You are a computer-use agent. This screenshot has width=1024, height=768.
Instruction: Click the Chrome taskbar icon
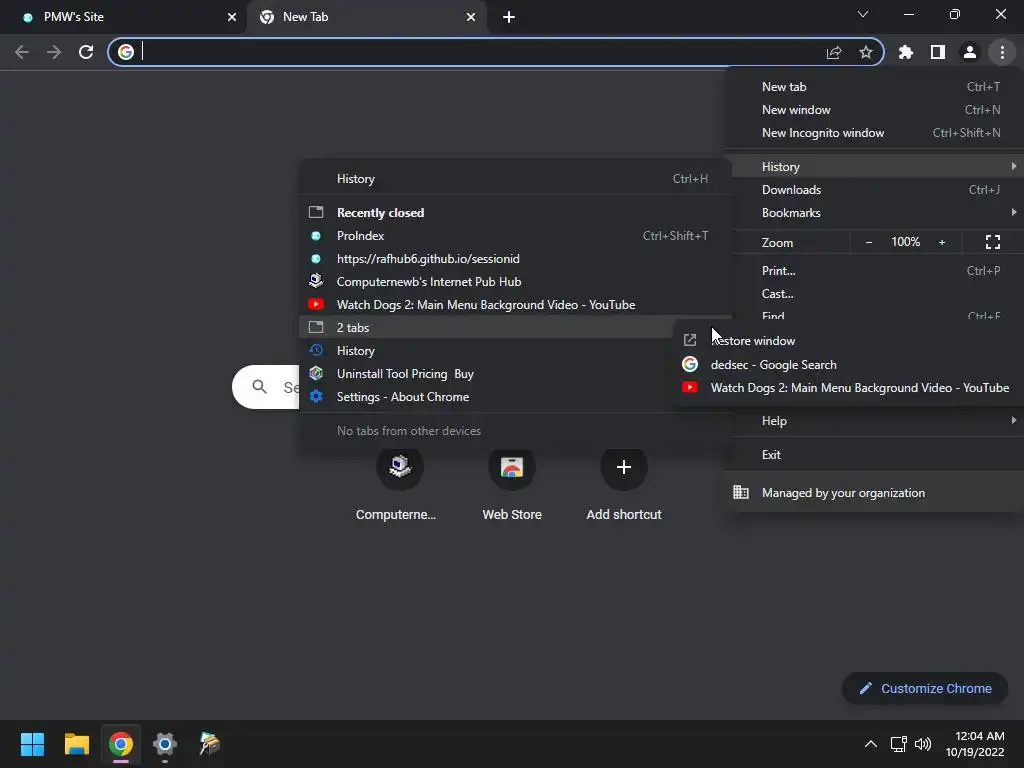(x=121, y=744)
